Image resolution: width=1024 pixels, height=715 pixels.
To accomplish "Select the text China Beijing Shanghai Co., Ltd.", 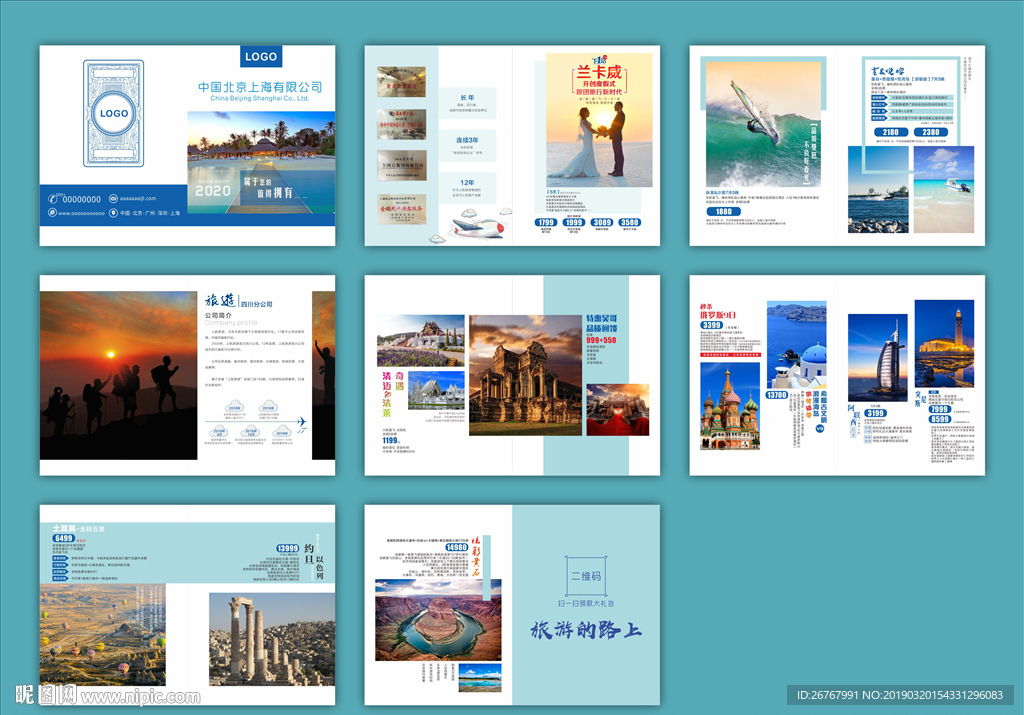I will pyautogui.click(x=259, y=99).
